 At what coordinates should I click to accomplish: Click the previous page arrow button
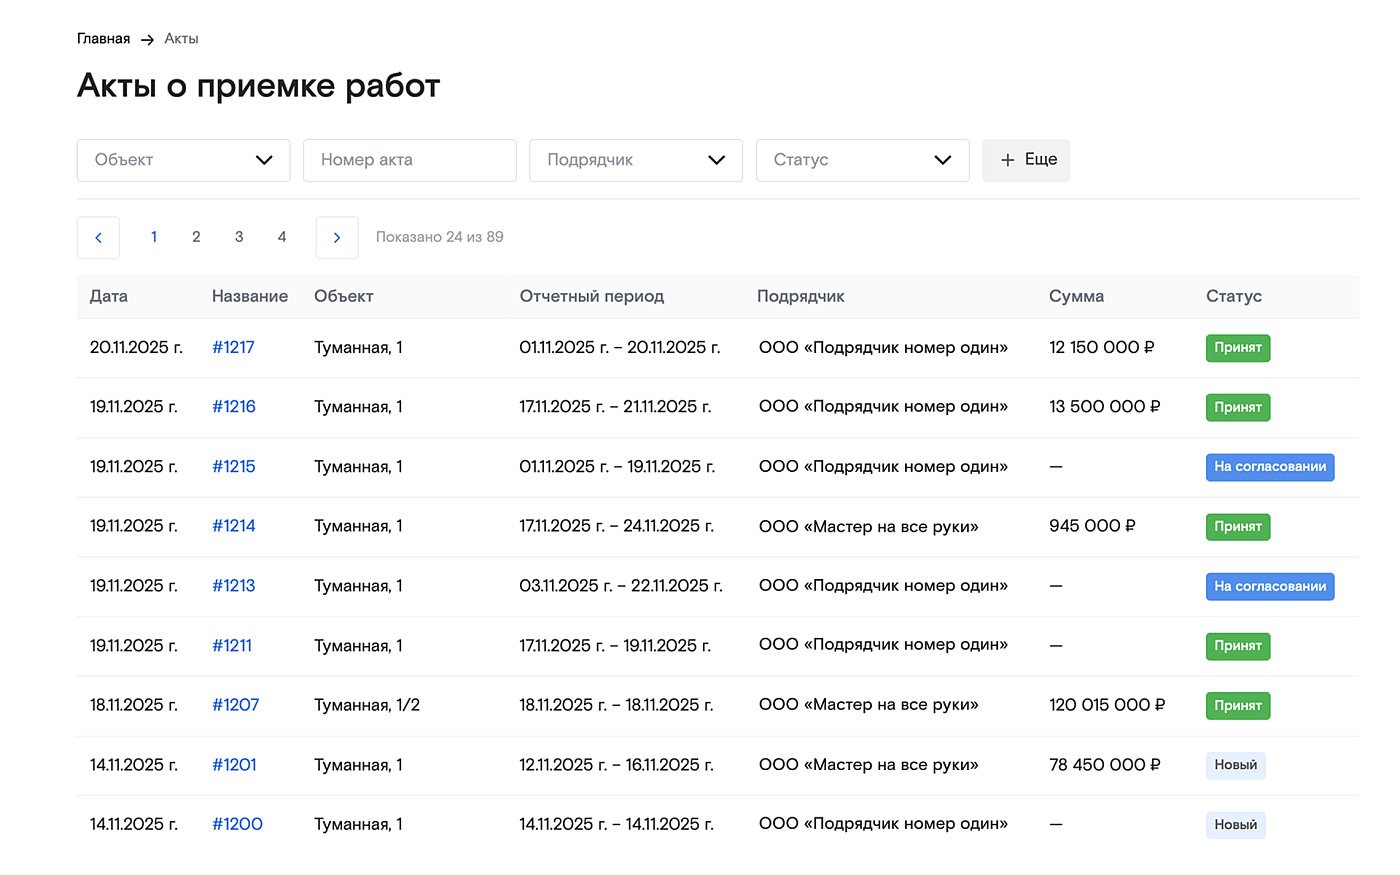click(x=98, y=238)
